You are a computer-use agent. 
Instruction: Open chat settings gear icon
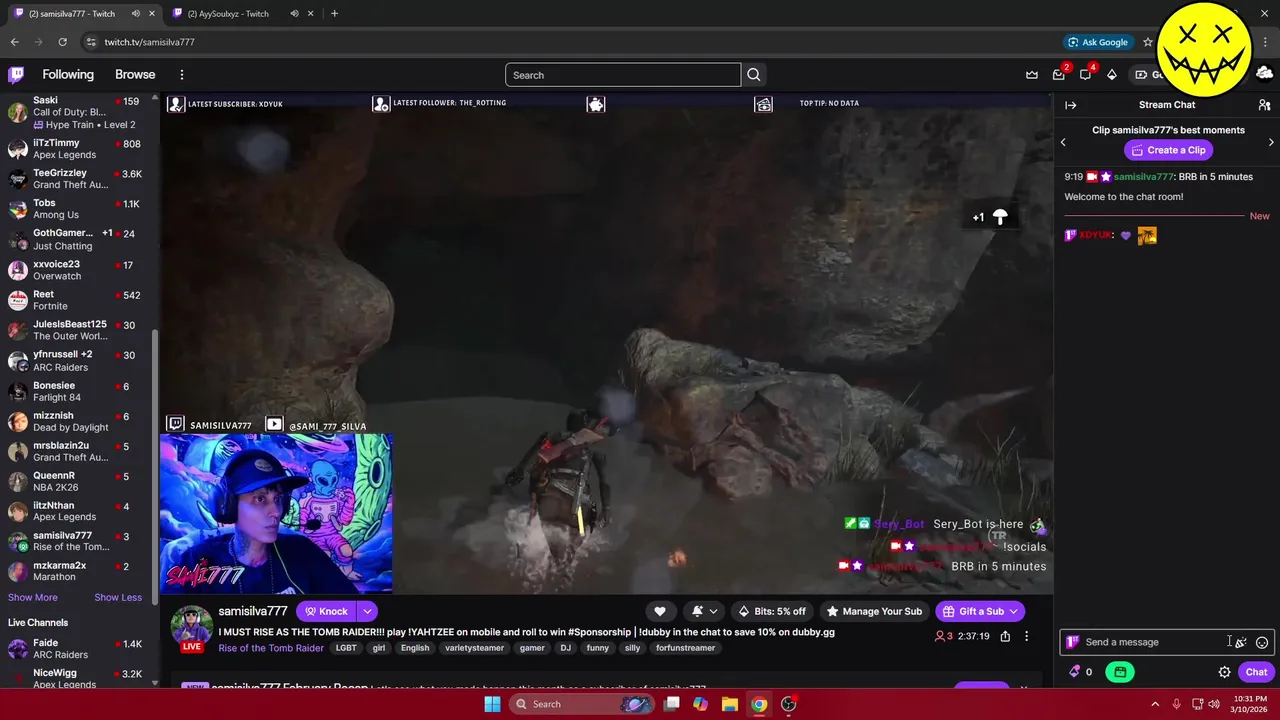[x=1224, y=672]
